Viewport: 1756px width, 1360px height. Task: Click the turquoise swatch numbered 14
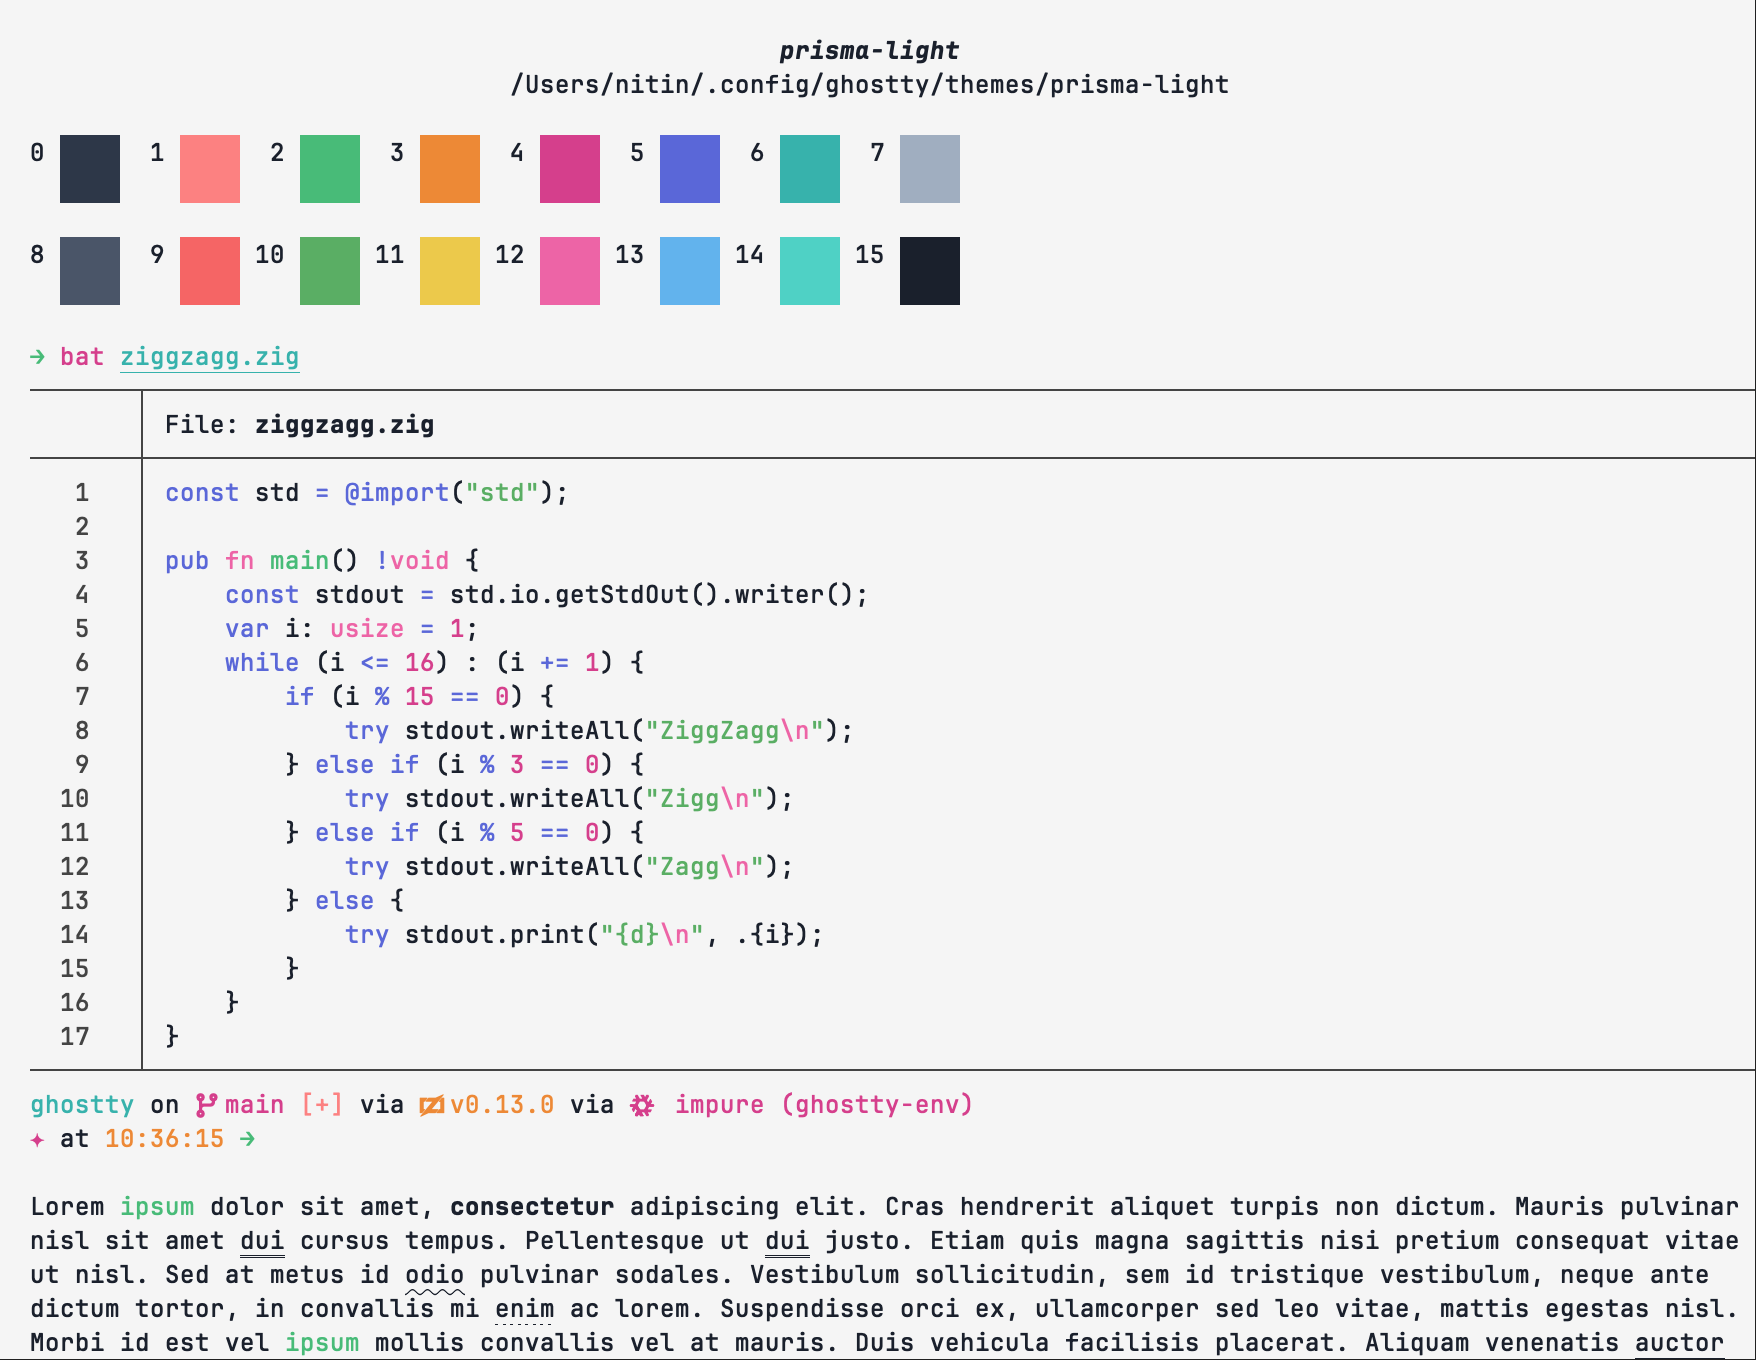(x=810, y=271)
